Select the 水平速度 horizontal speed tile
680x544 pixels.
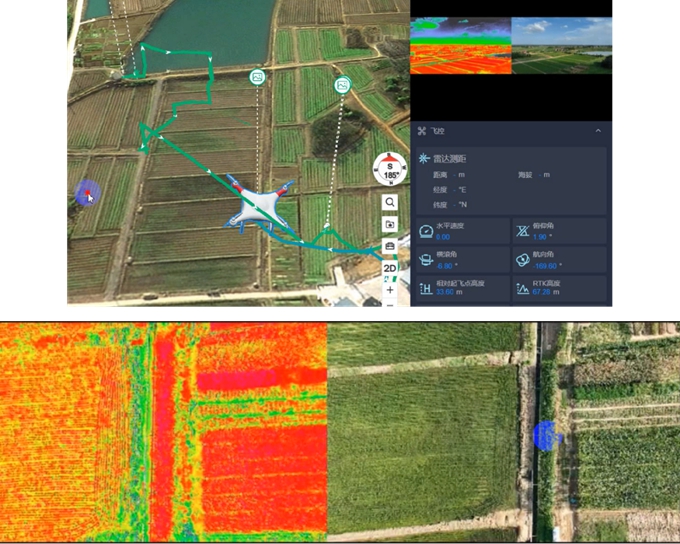[x=461, y=231]
